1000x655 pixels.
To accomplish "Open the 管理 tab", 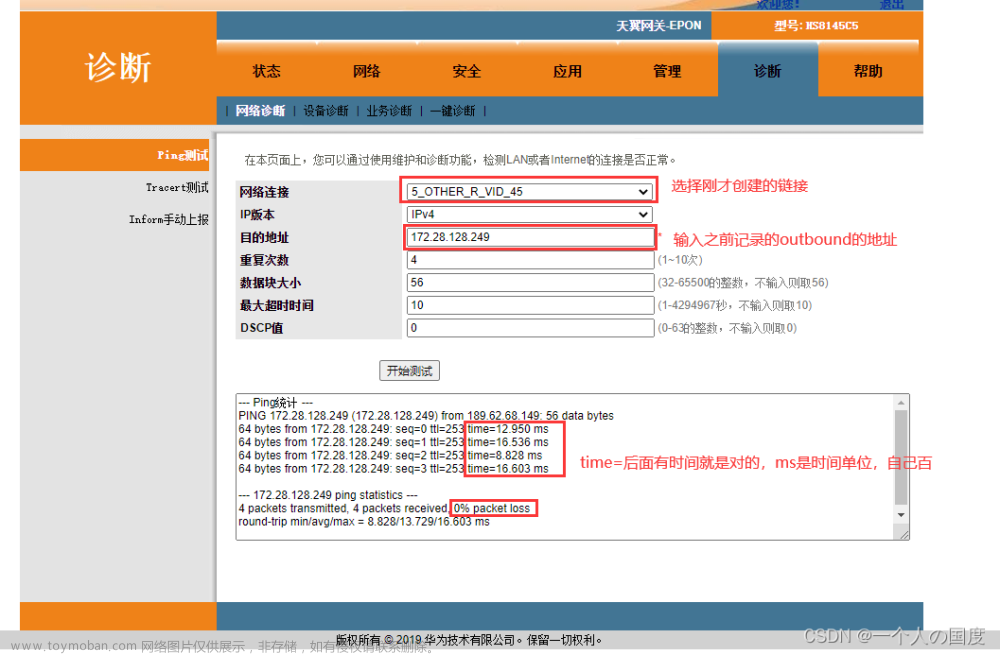I will (x=667, y=71).
